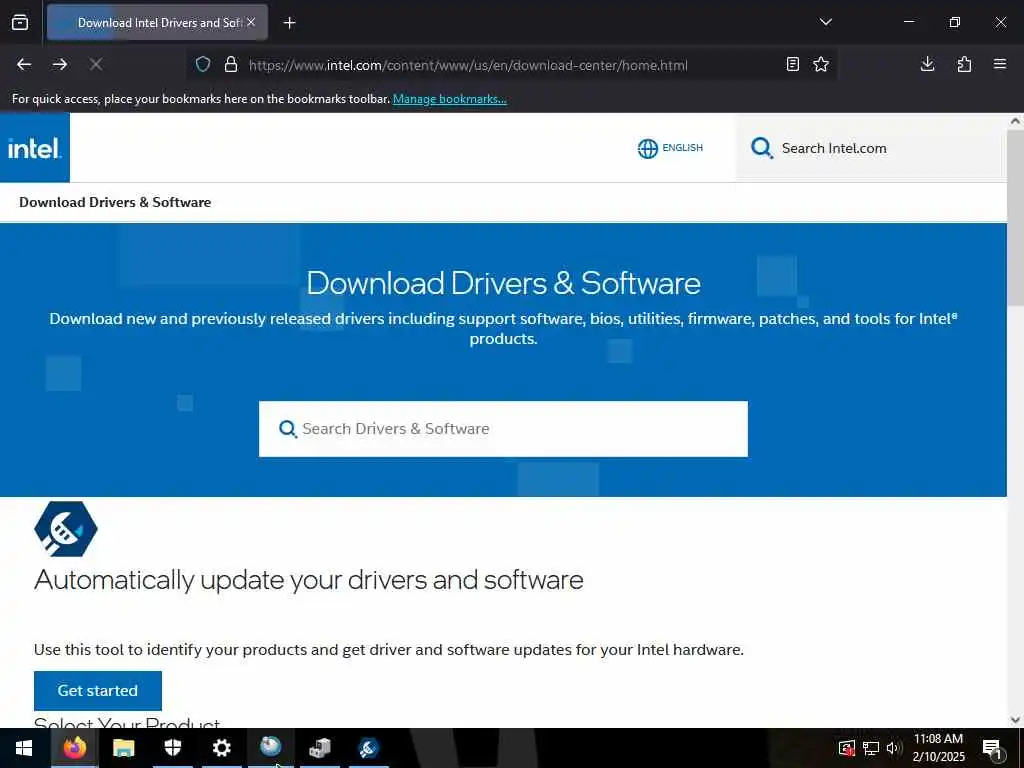Open Settings gear in the taskbar

222,748
